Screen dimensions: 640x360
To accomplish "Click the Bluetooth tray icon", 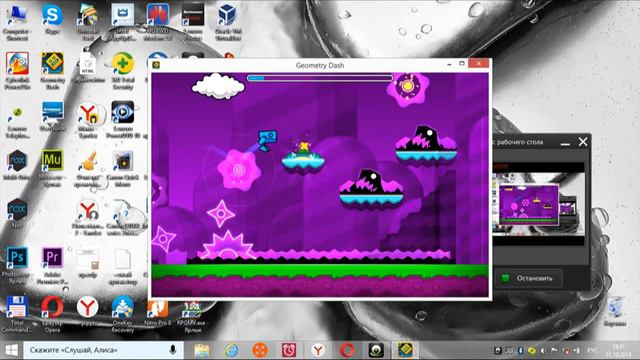I will click(520, 350).
